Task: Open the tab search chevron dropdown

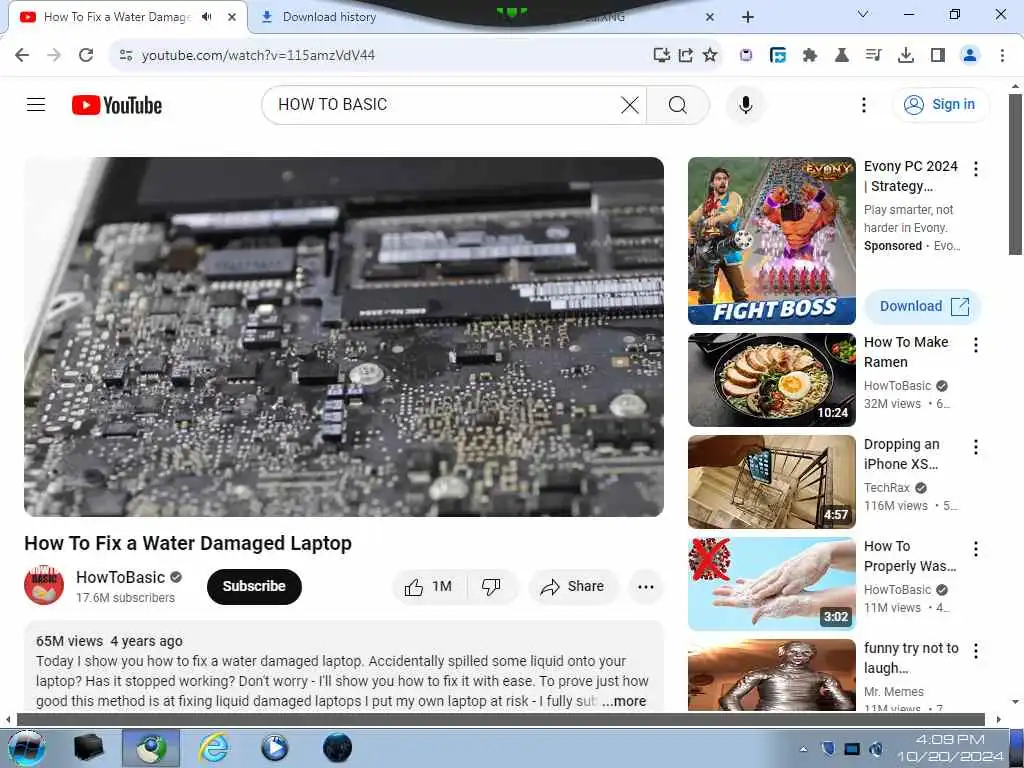Action: coord(863,14)
